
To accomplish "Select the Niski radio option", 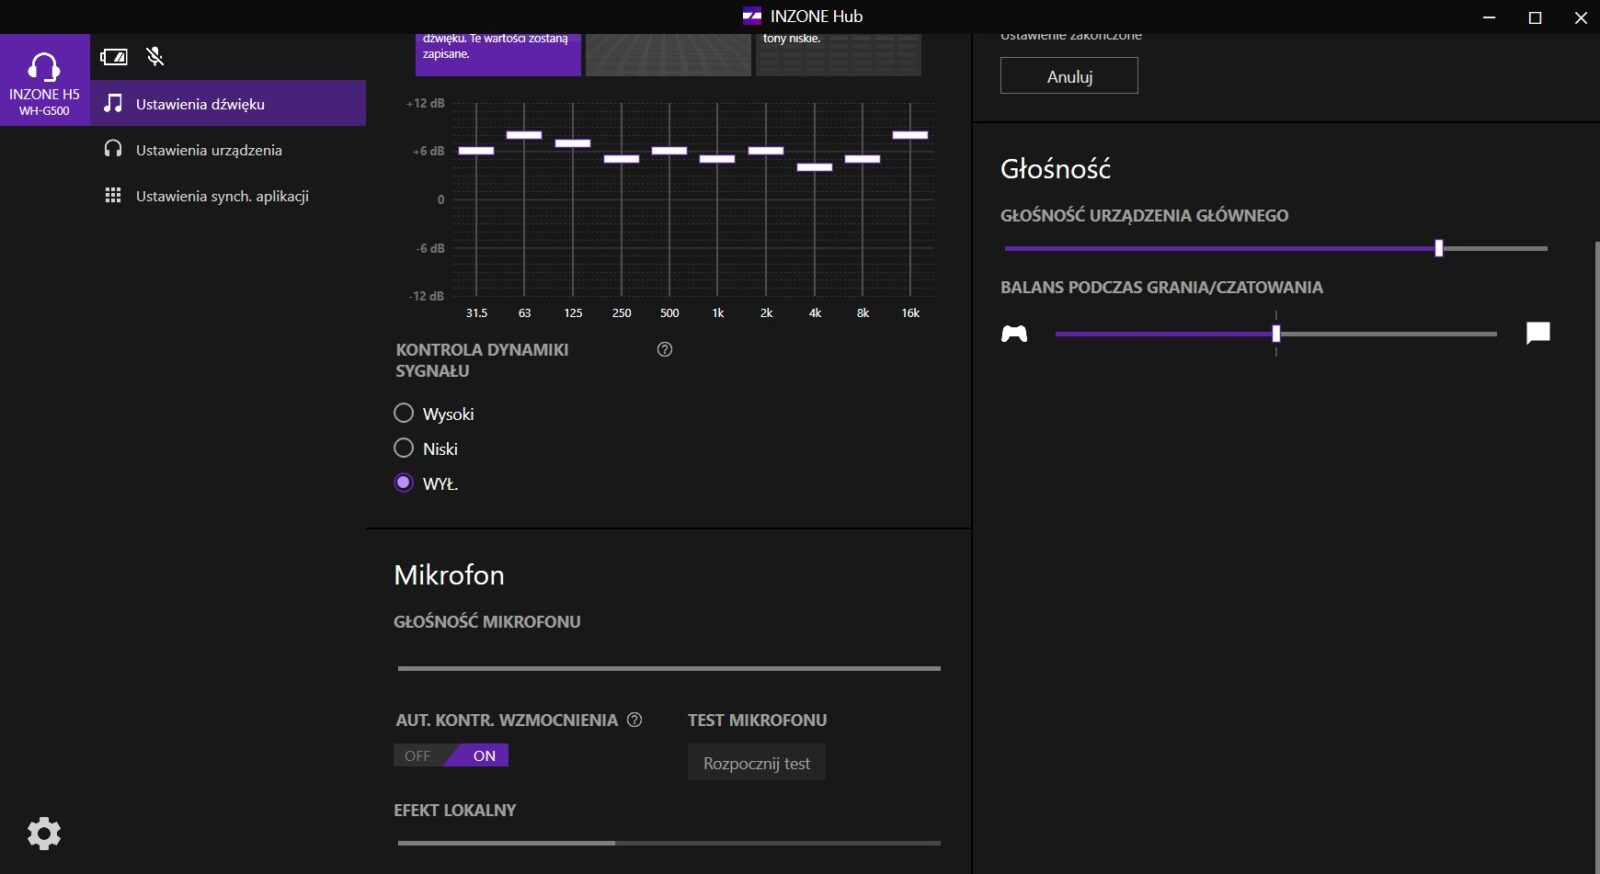I will coord(404,448).
